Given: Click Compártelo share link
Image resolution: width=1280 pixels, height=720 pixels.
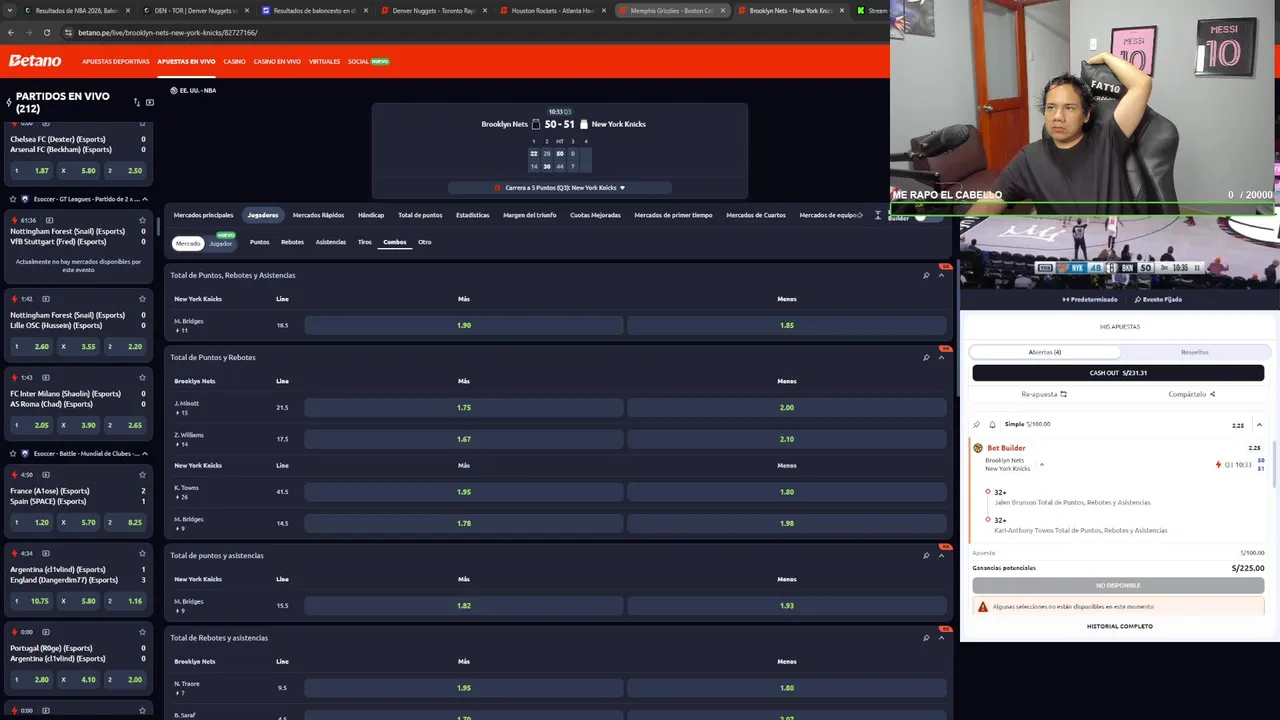Looking at the screenshot, I should point(1192,394).
